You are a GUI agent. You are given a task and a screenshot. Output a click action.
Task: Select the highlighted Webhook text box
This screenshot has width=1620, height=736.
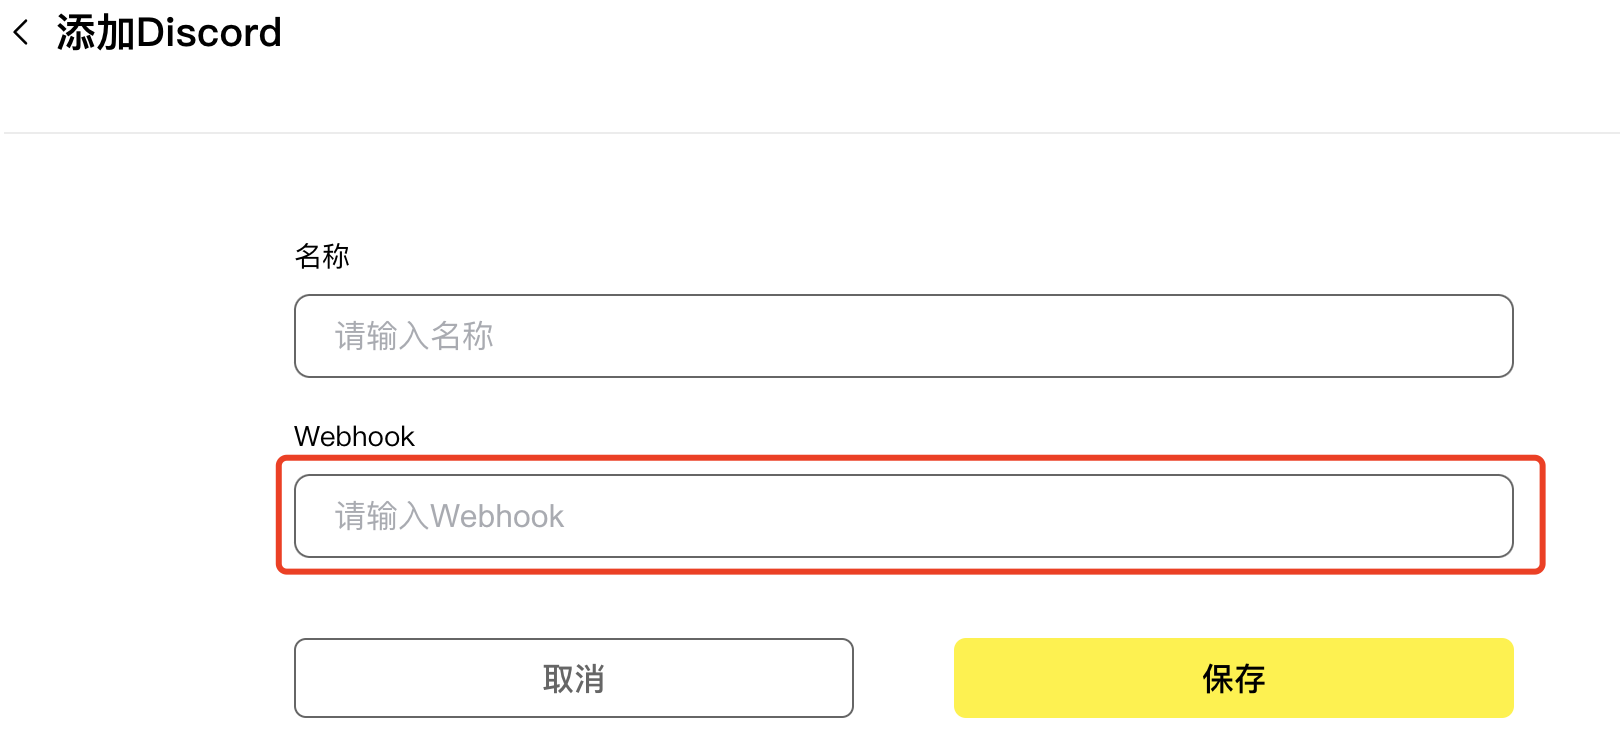click(x=903, y=516)
